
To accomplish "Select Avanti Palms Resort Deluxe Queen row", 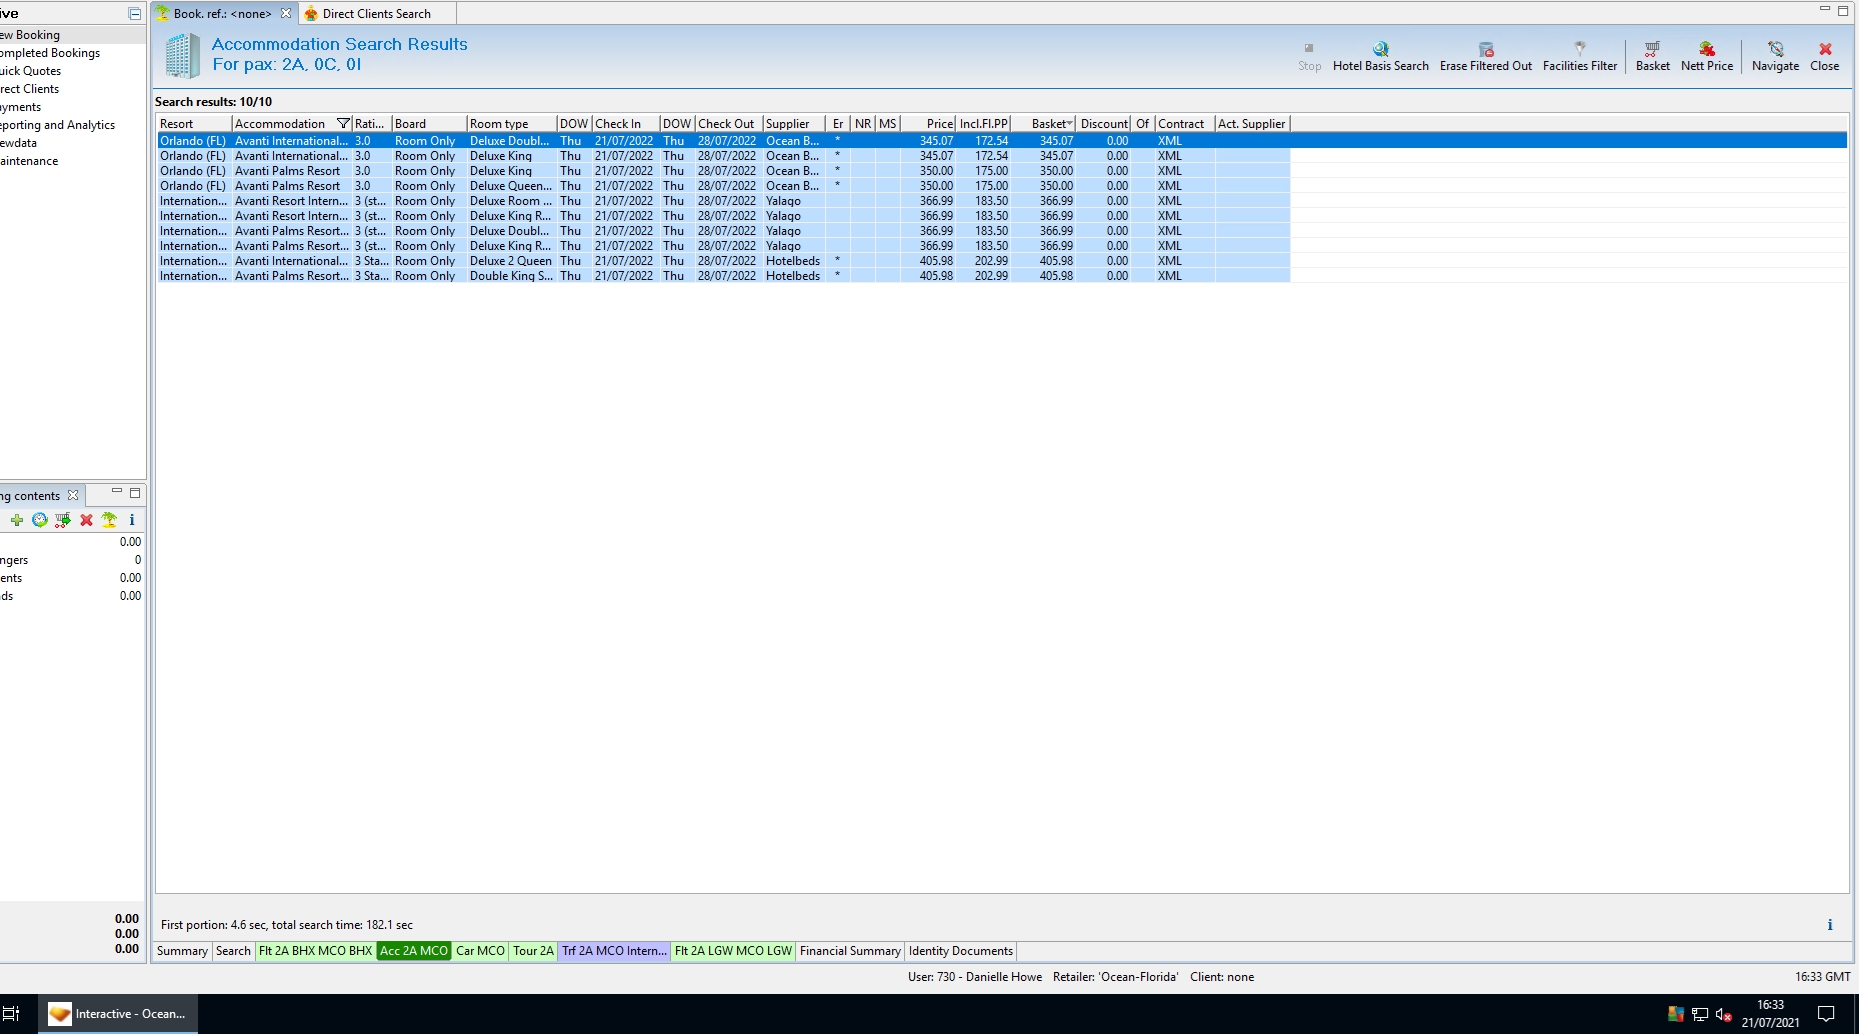I will (x=723, y=186).
